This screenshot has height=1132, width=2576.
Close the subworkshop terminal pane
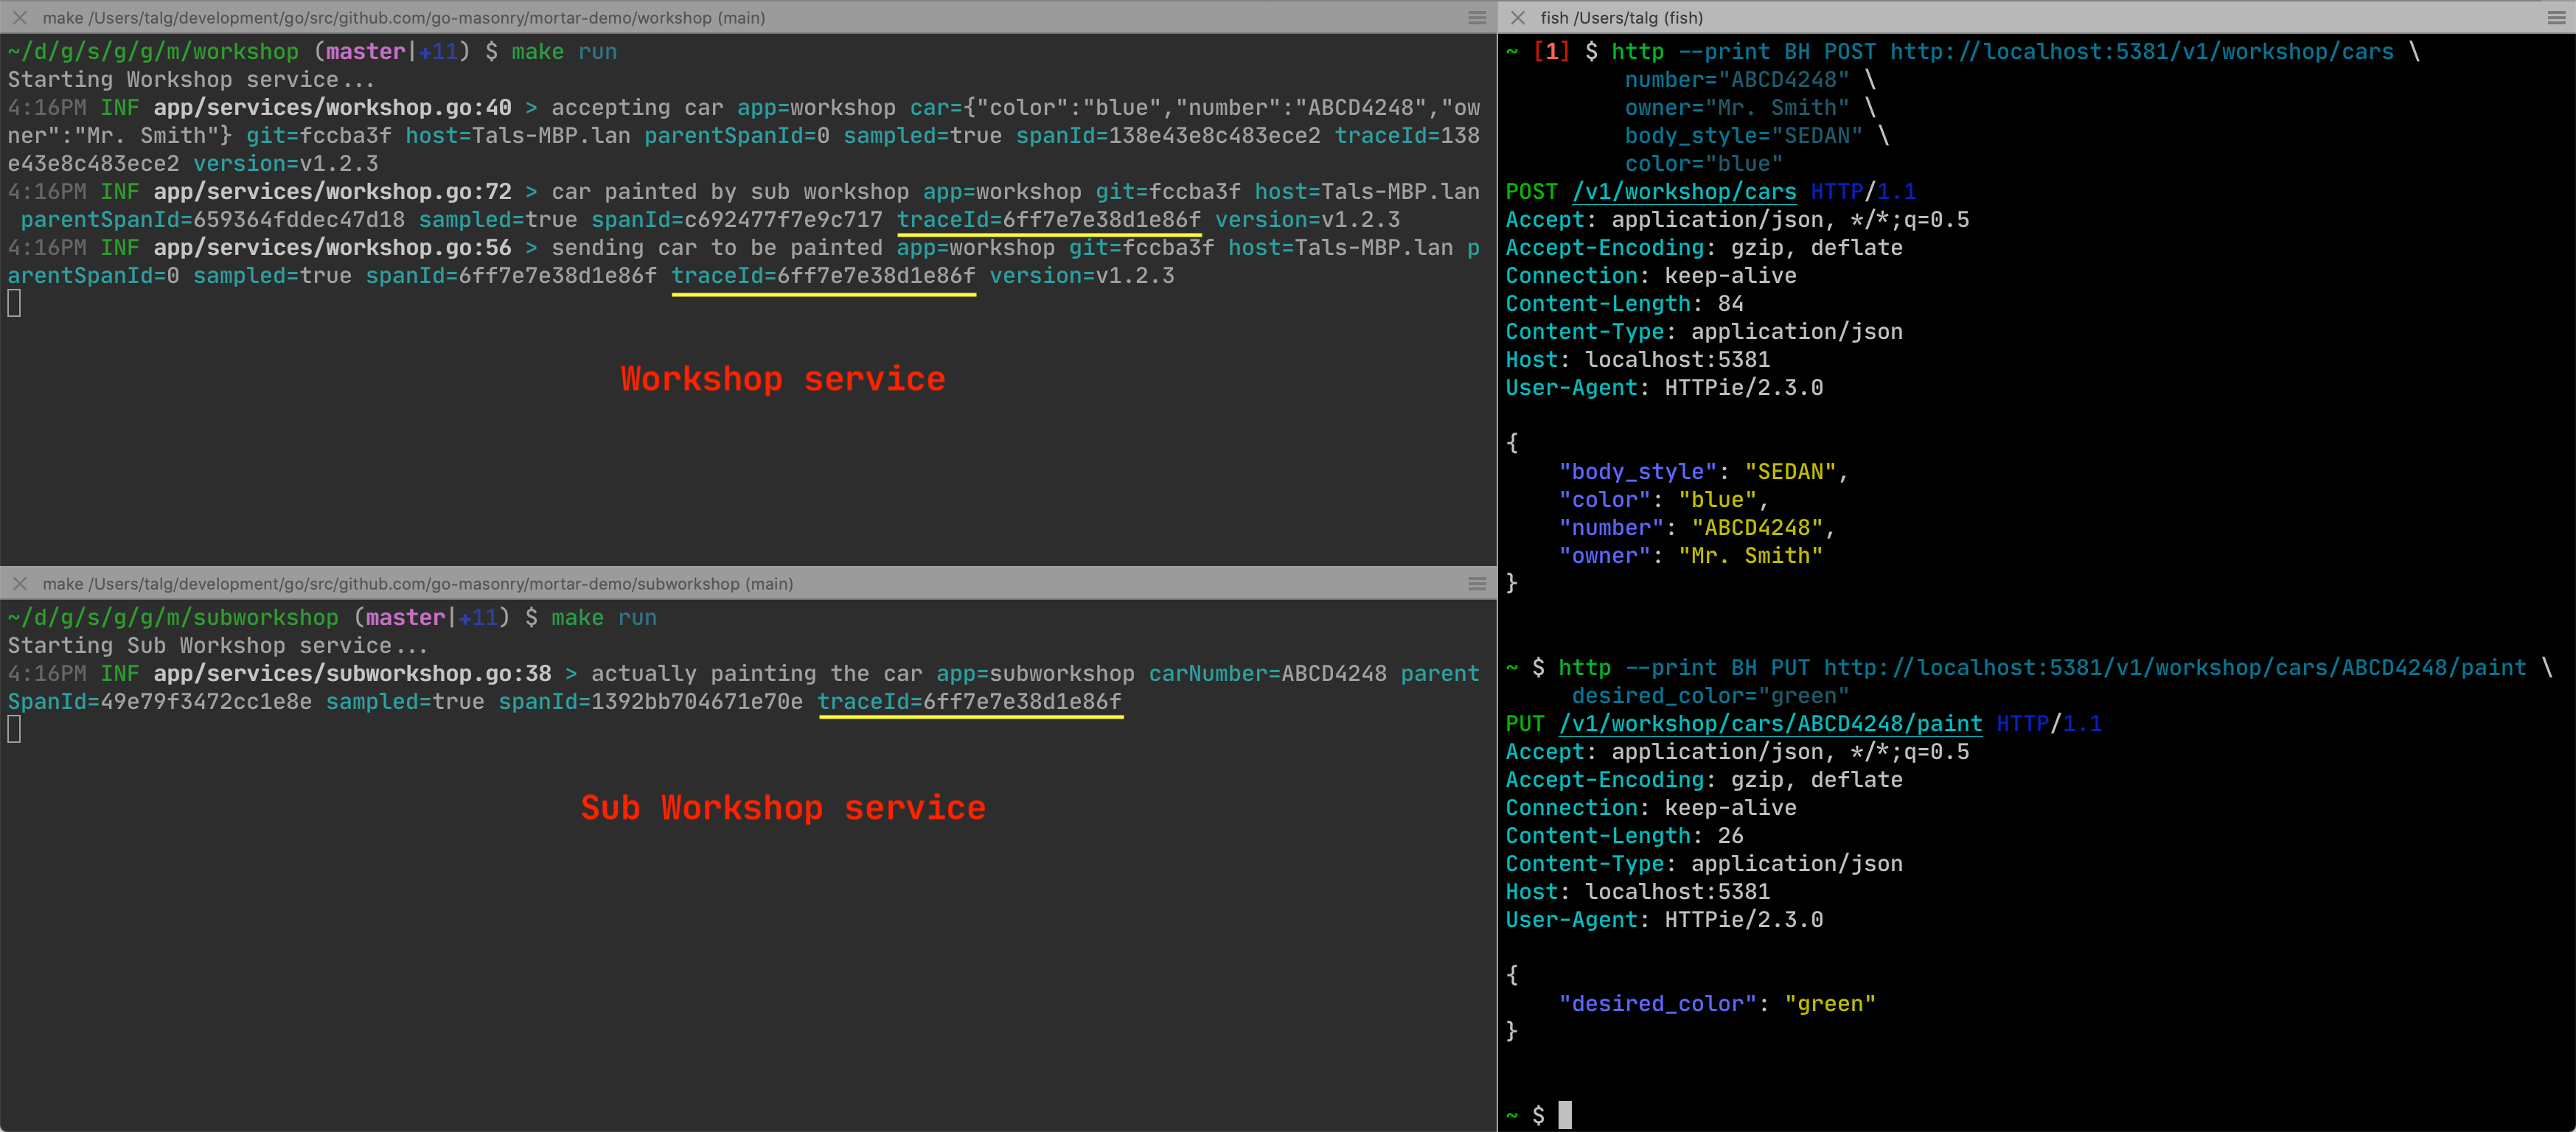pos(19,583)
